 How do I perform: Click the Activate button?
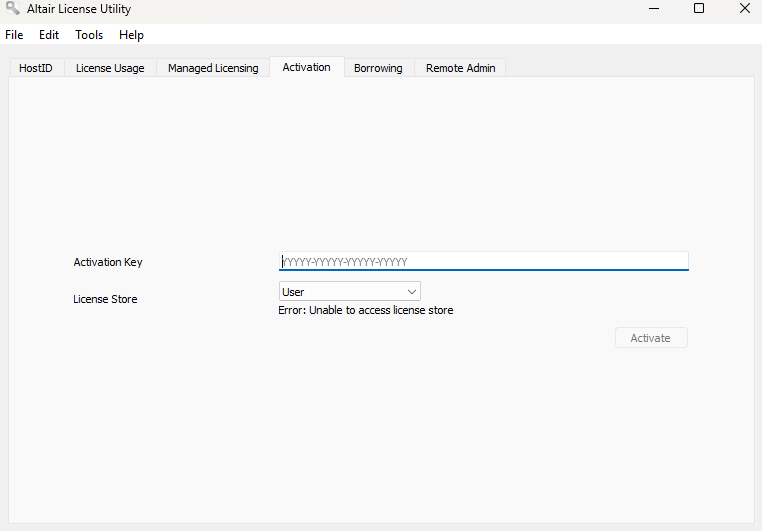point(651,338)
